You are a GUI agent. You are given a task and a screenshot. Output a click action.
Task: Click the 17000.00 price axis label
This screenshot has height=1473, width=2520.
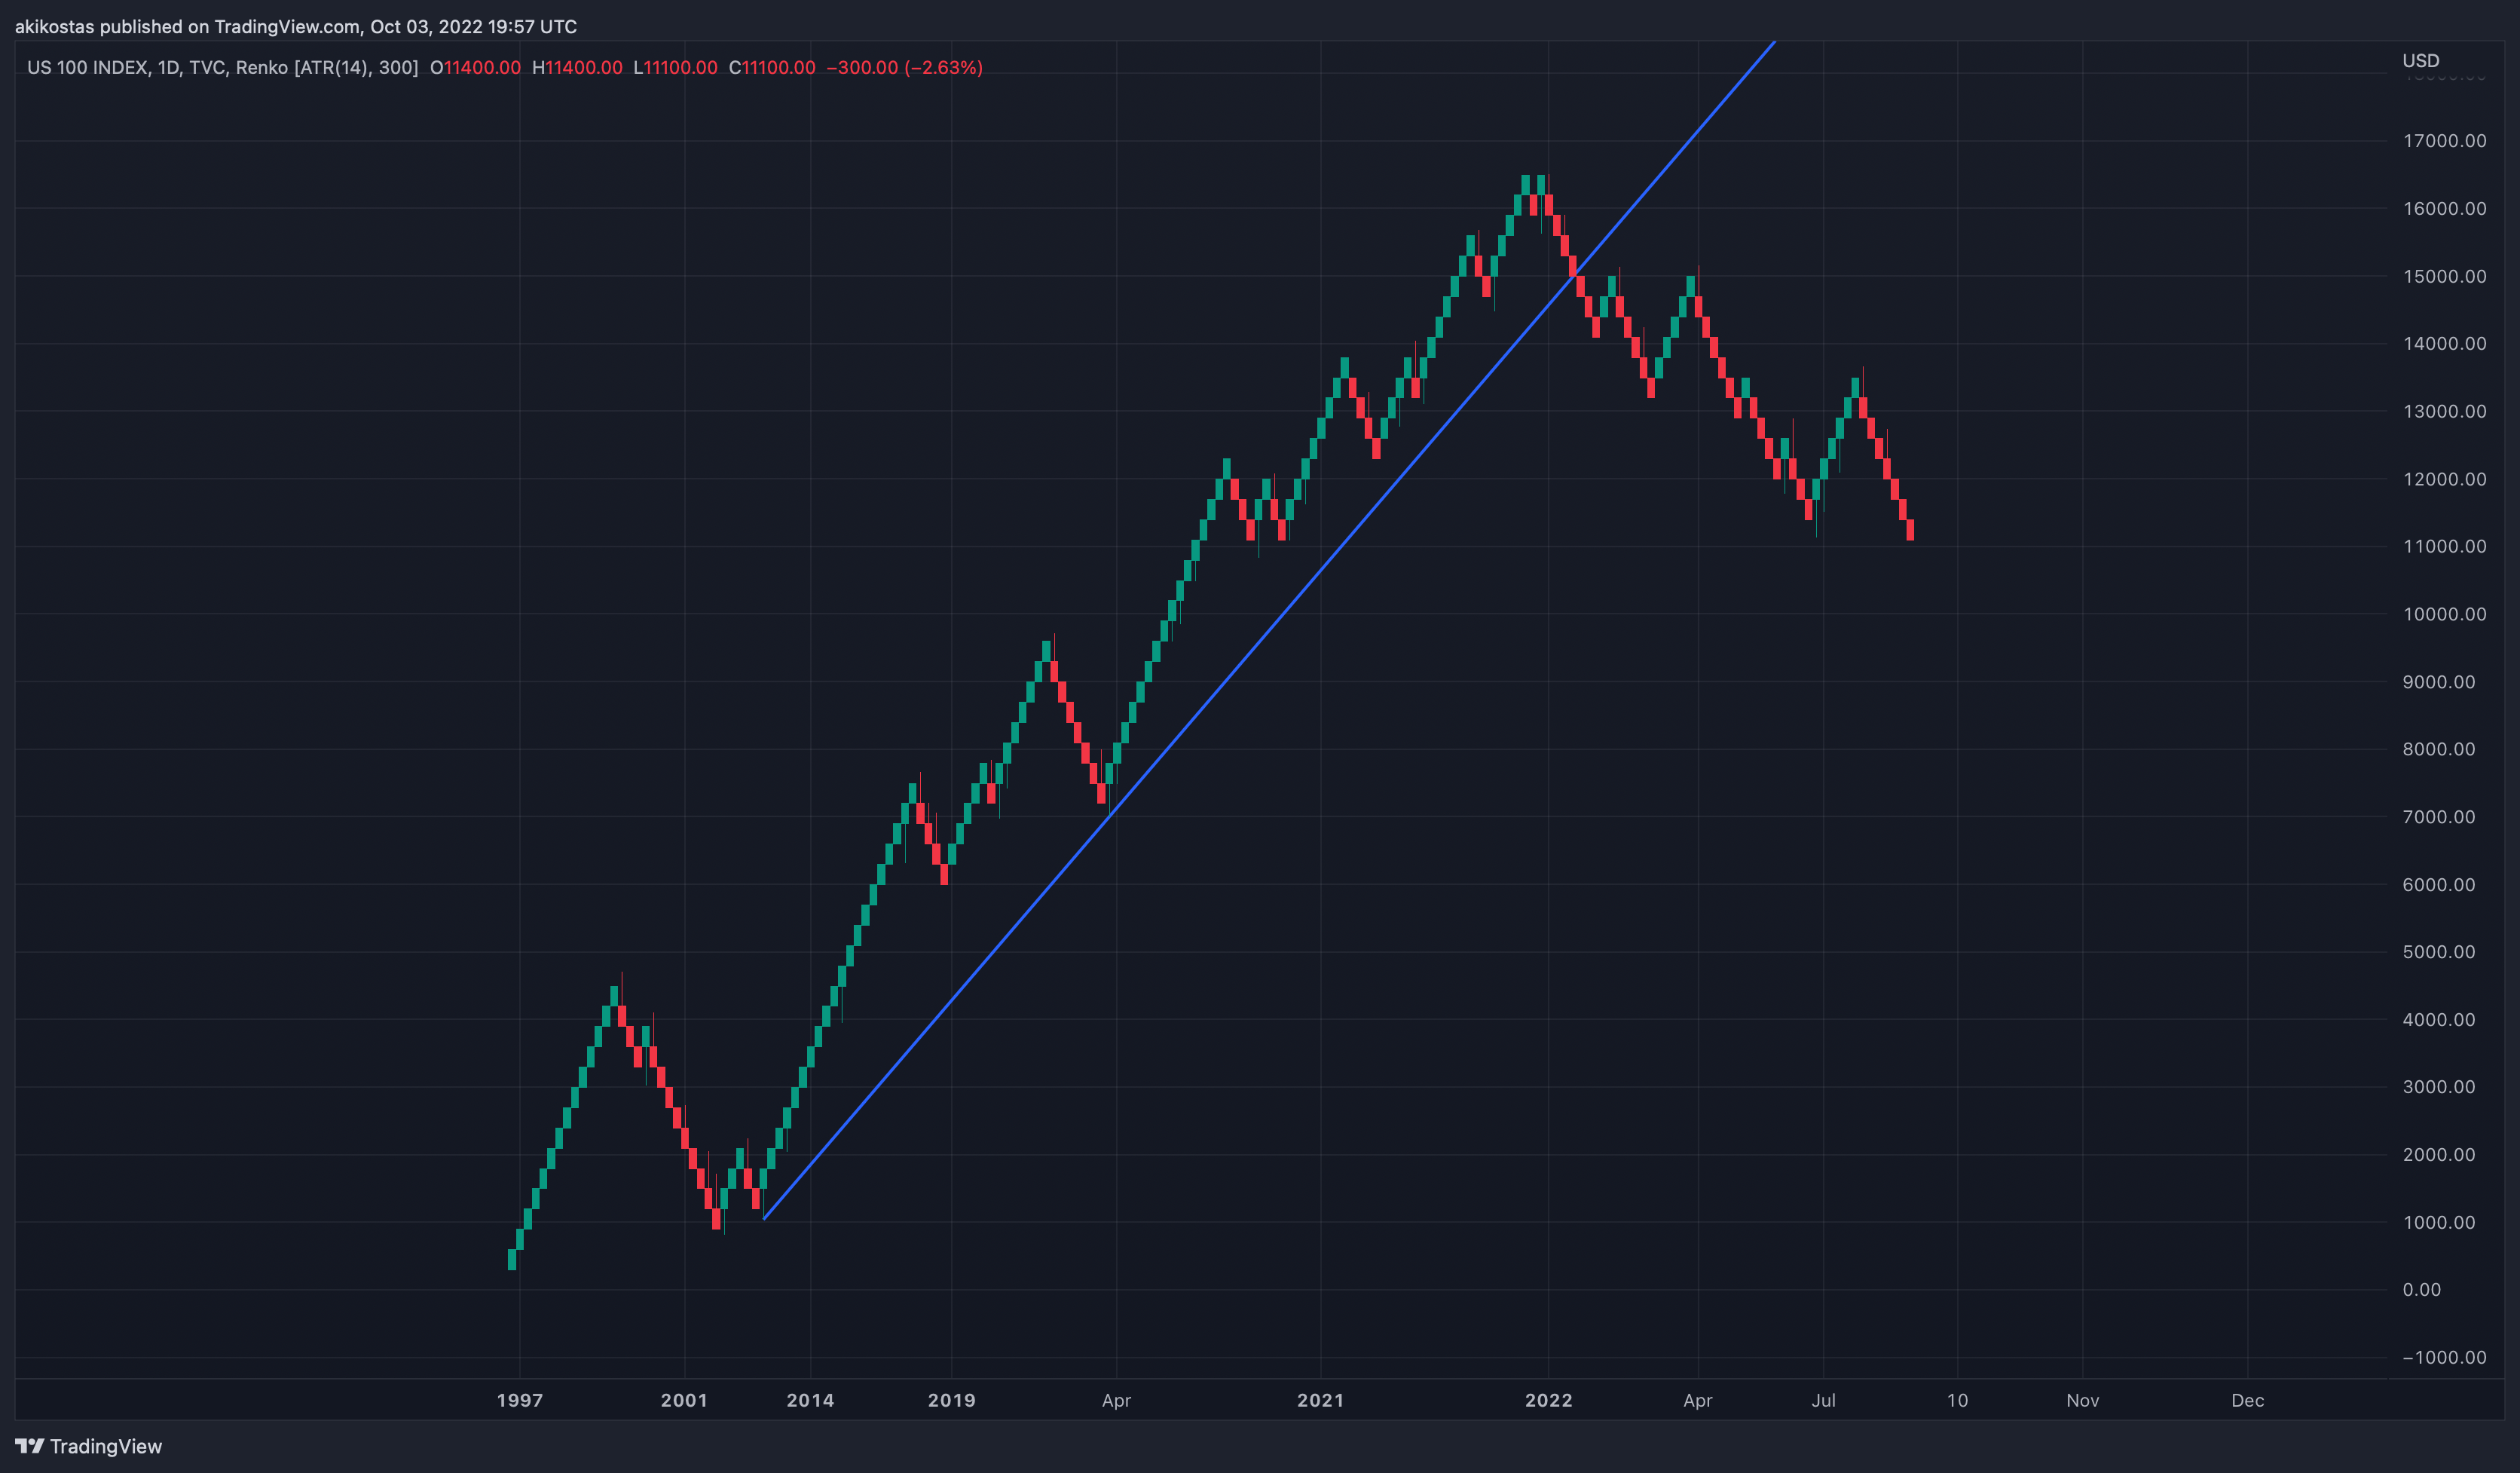pyautogui.click(x=2444, y=141)
